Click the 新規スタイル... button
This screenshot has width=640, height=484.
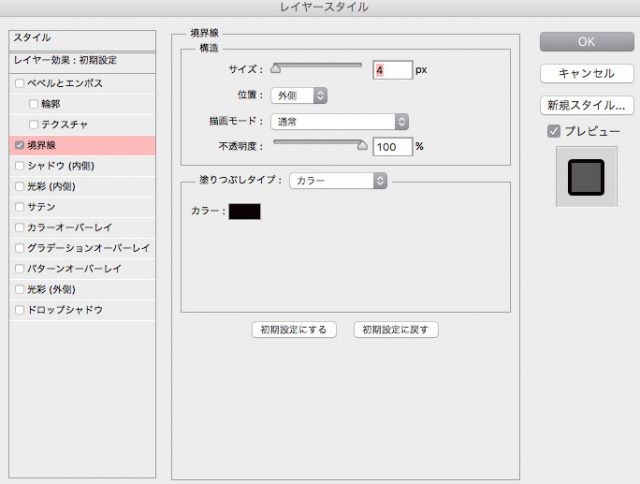coord(586,105)
